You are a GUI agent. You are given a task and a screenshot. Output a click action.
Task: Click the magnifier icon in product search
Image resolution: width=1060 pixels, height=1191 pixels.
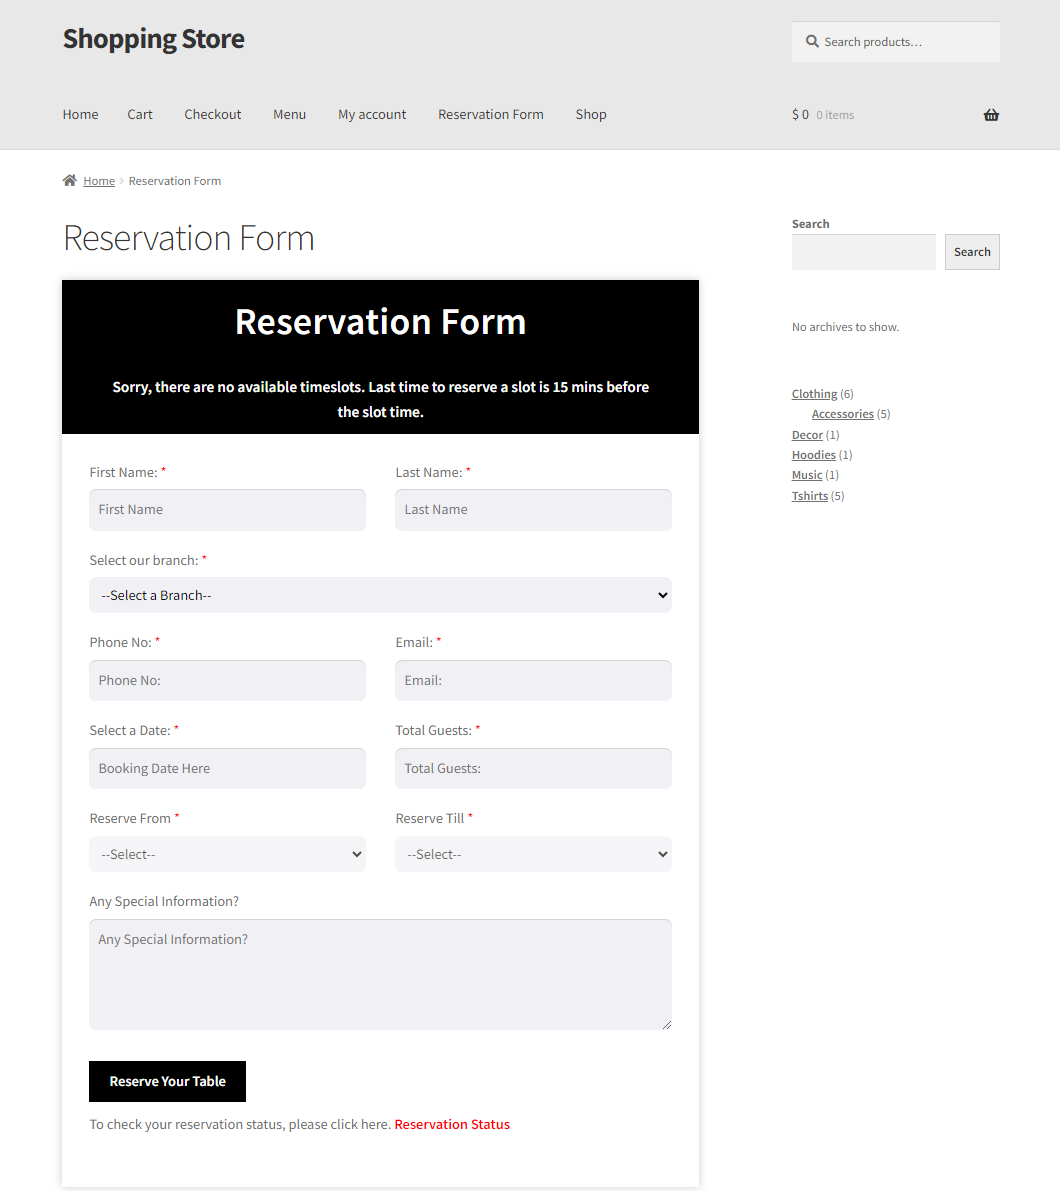point(812,42)
